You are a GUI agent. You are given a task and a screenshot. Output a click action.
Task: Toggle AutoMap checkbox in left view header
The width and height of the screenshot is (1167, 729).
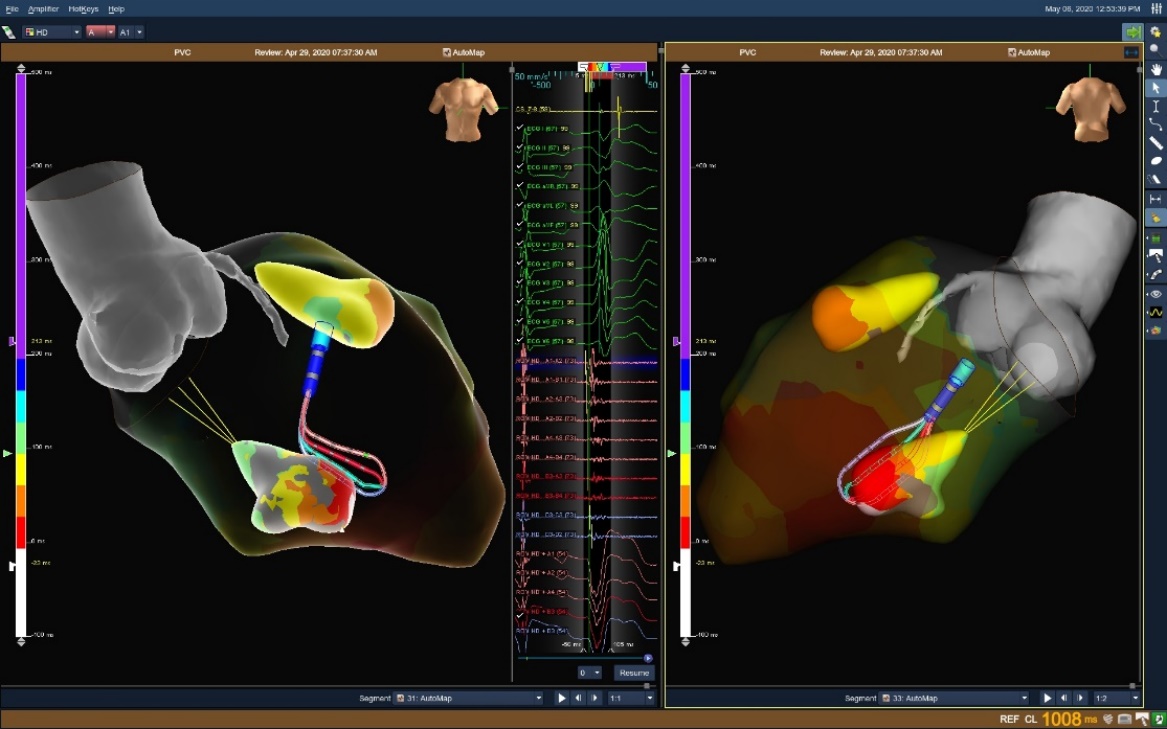click(x=447, y=53)
